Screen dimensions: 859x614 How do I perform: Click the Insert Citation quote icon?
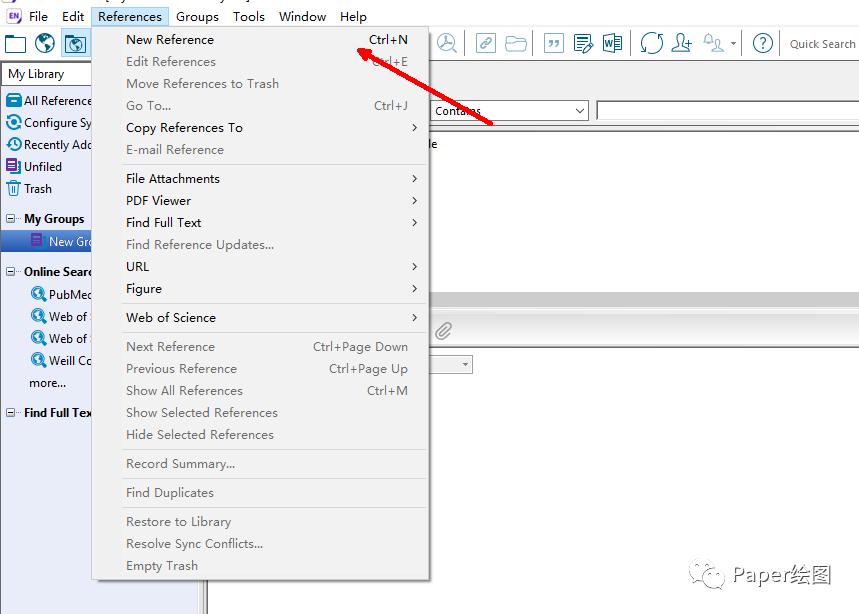click(553, 43)
